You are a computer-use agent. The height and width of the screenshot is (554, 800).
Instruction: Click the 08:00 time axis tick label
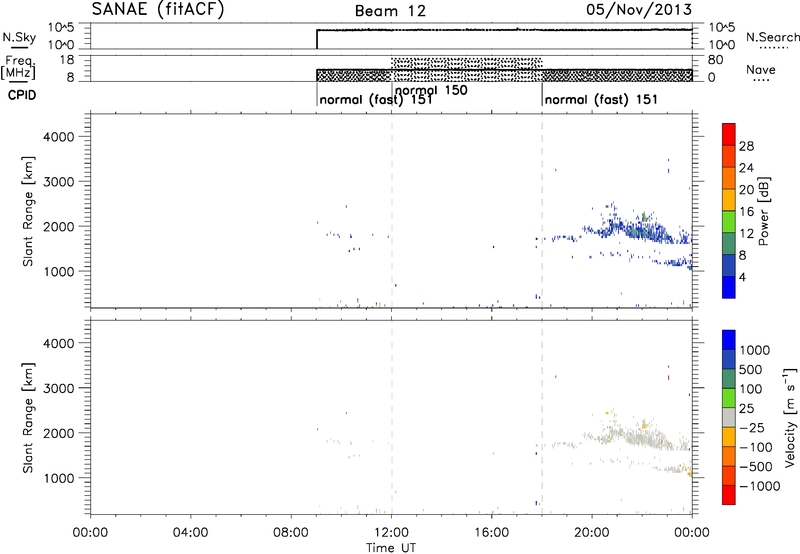point(291,533)
